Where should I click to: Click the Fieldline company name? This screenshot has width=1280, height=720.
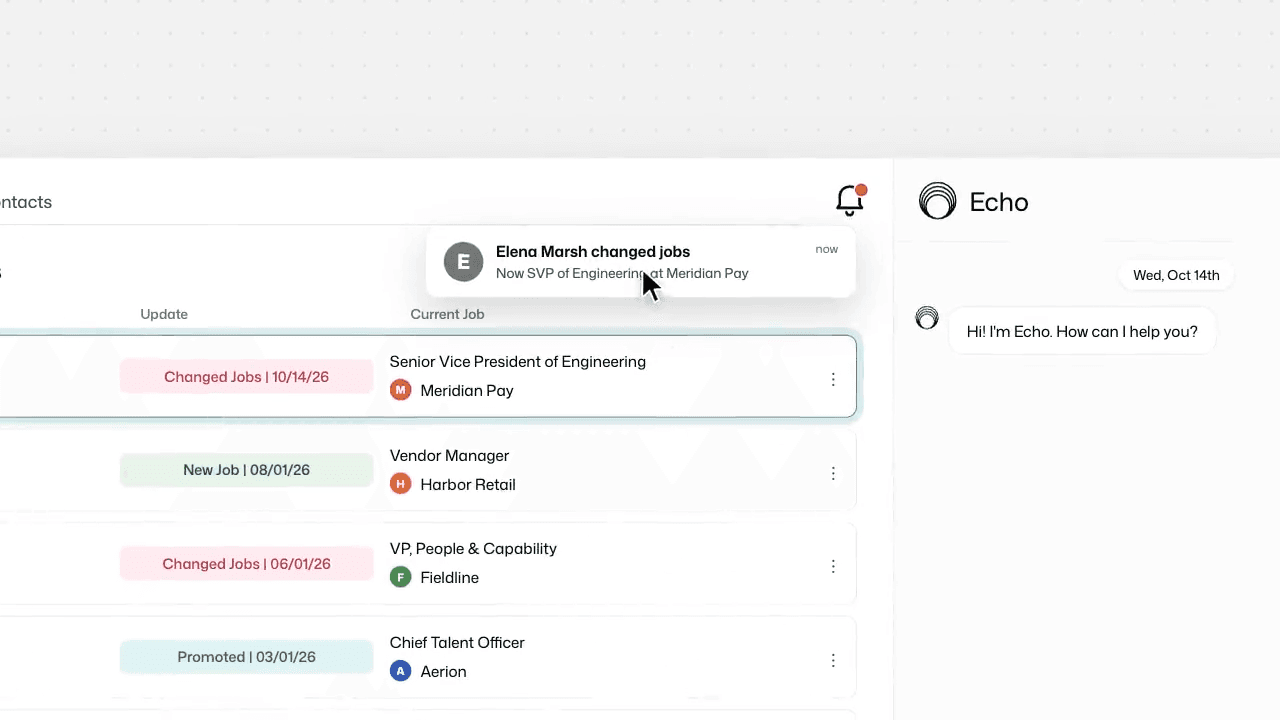pyautogui.click(x=450, y=577)
